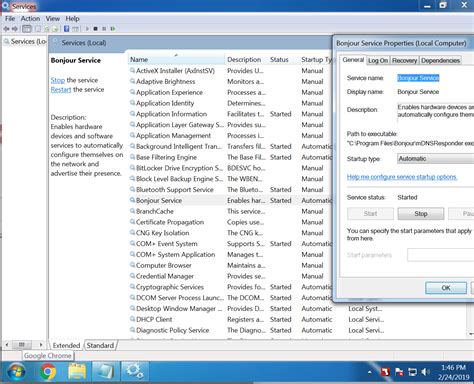
Task: Click the Stop the service link
Action: [58, 80]
